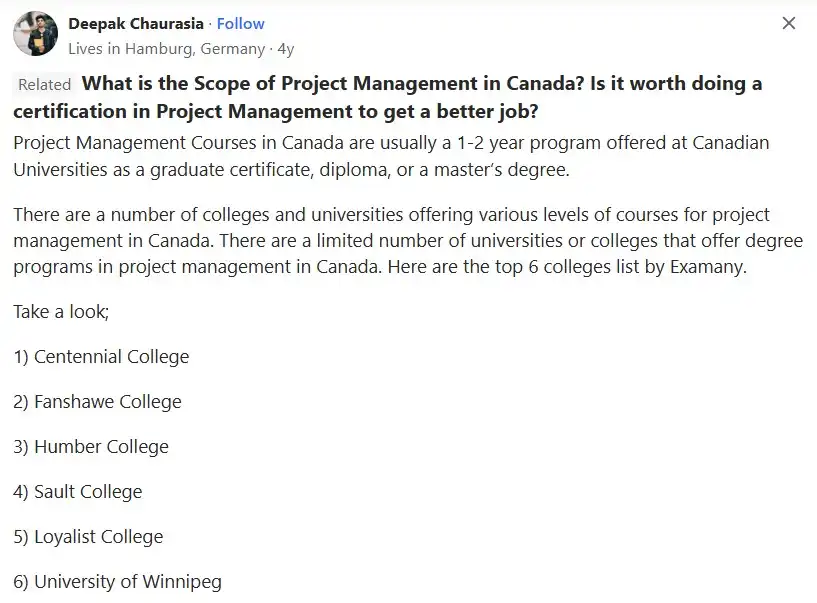This screenshot has width=817, height=603.
Task: Click the gray Related label
Action: (x=45, y=85)
